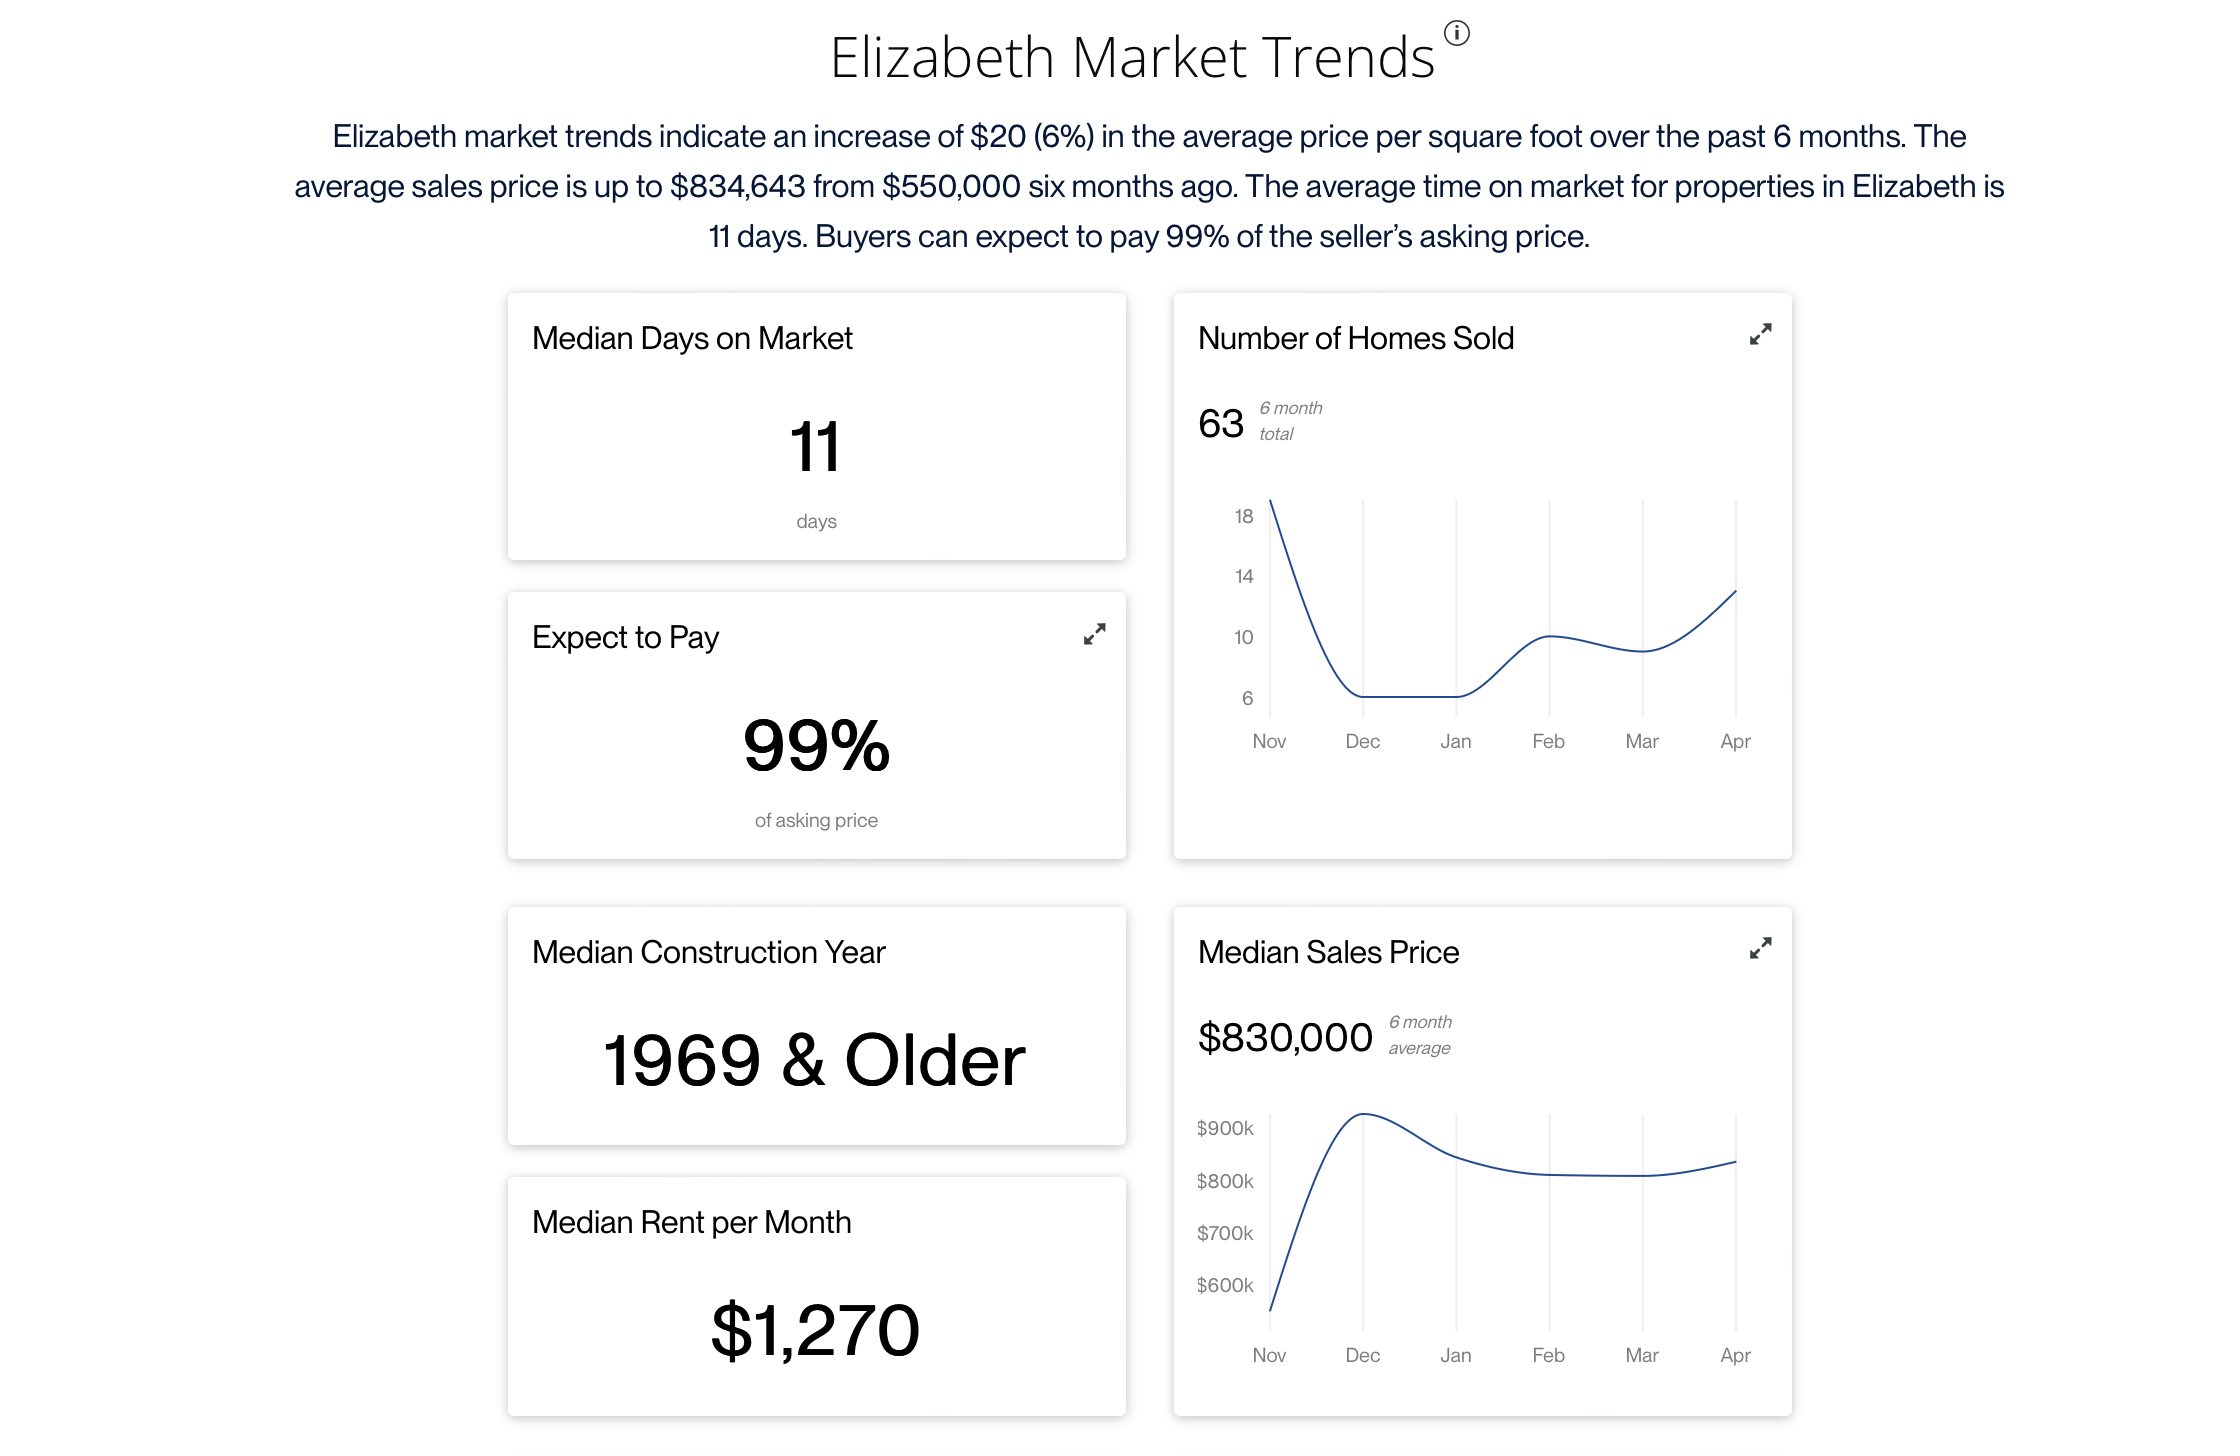The image size is (2240, 1456).
Task: Expand the Expect to Pay card
Action: click(1094, 634)
